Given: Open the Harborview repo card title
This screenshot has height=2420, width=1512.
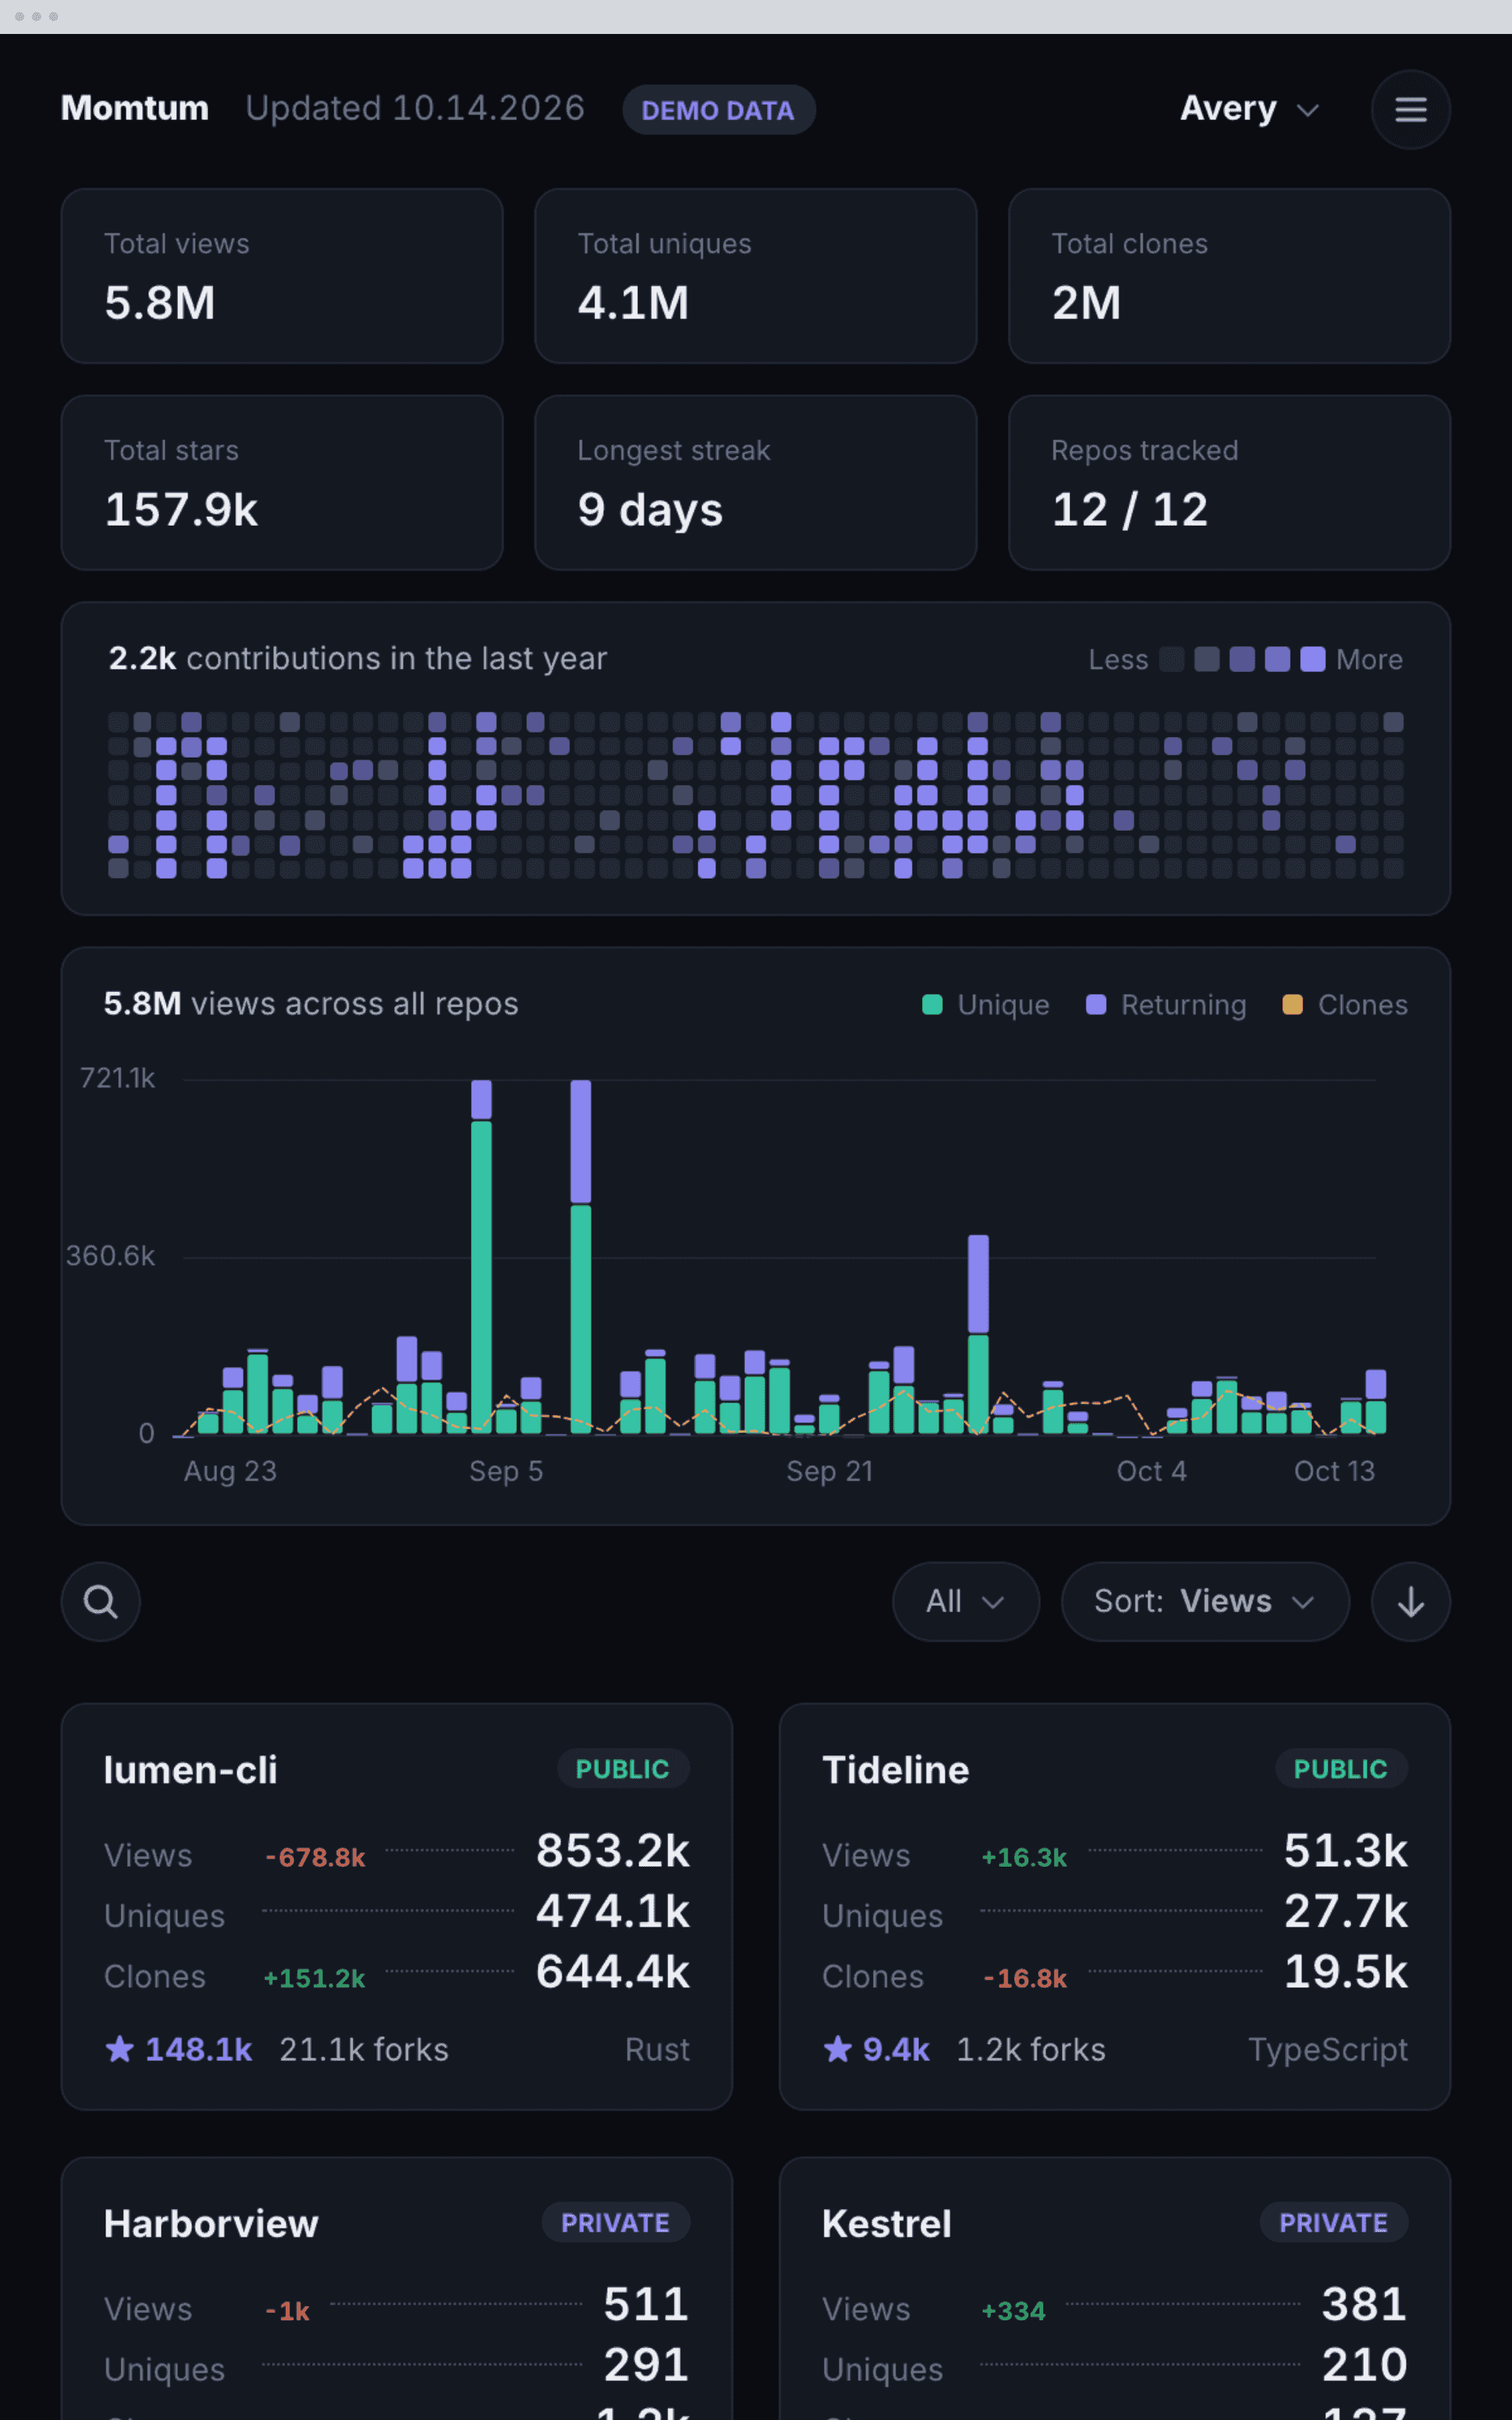Looking at the screenshot, I should [211, 2223].
